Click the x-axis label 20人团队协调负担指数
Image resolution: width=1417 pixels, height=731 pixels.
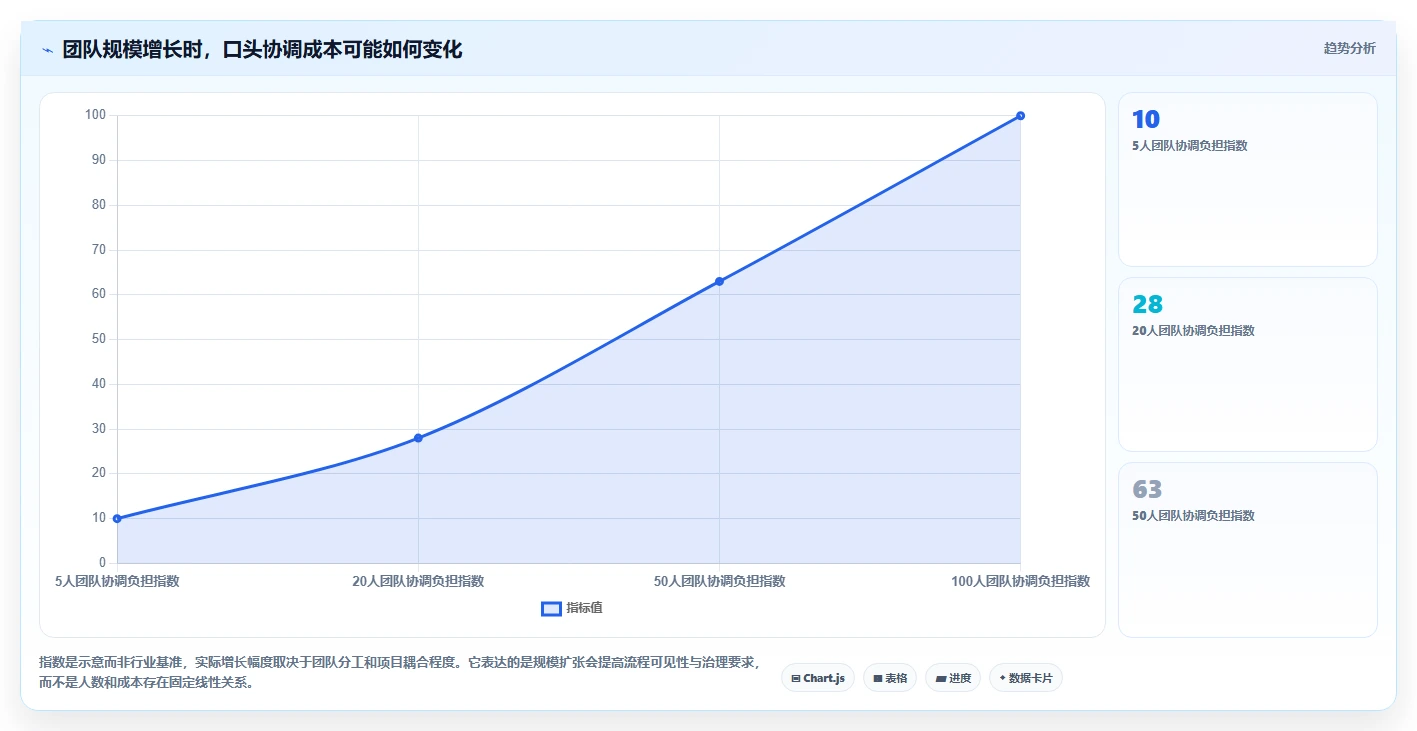point(418,581)
